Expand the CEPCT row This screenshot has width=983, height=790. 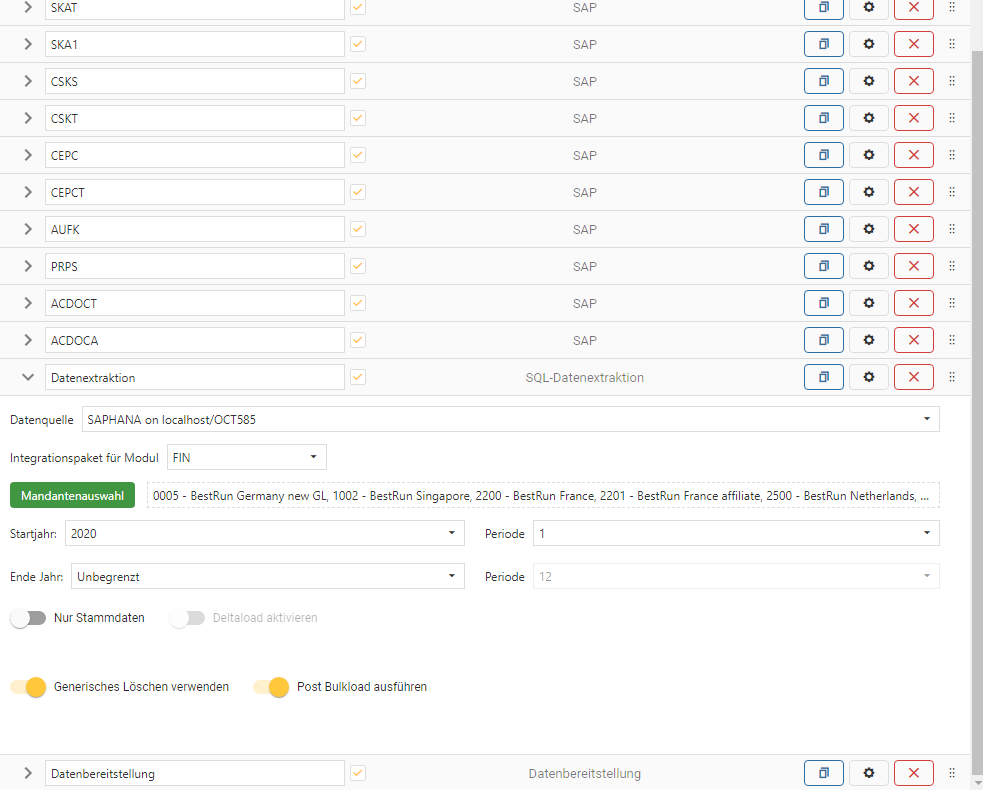click(28, 192)
